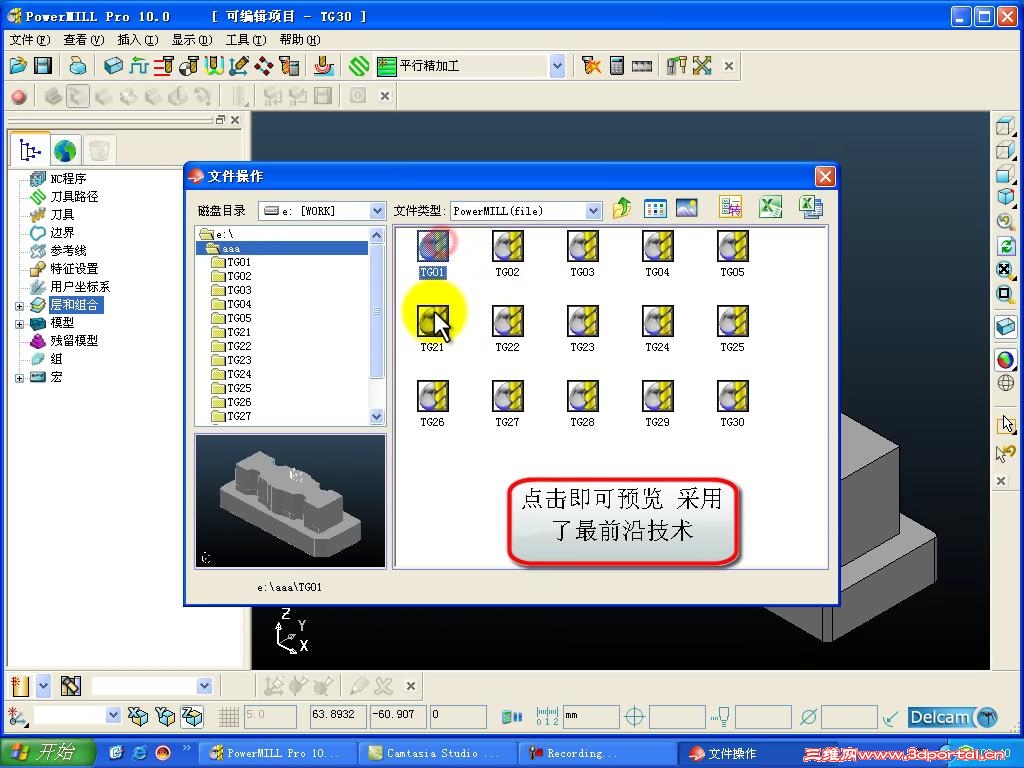Open the 磁盘目录 drive dropdown
The image size is (1024, 768).
pos(377,211)
